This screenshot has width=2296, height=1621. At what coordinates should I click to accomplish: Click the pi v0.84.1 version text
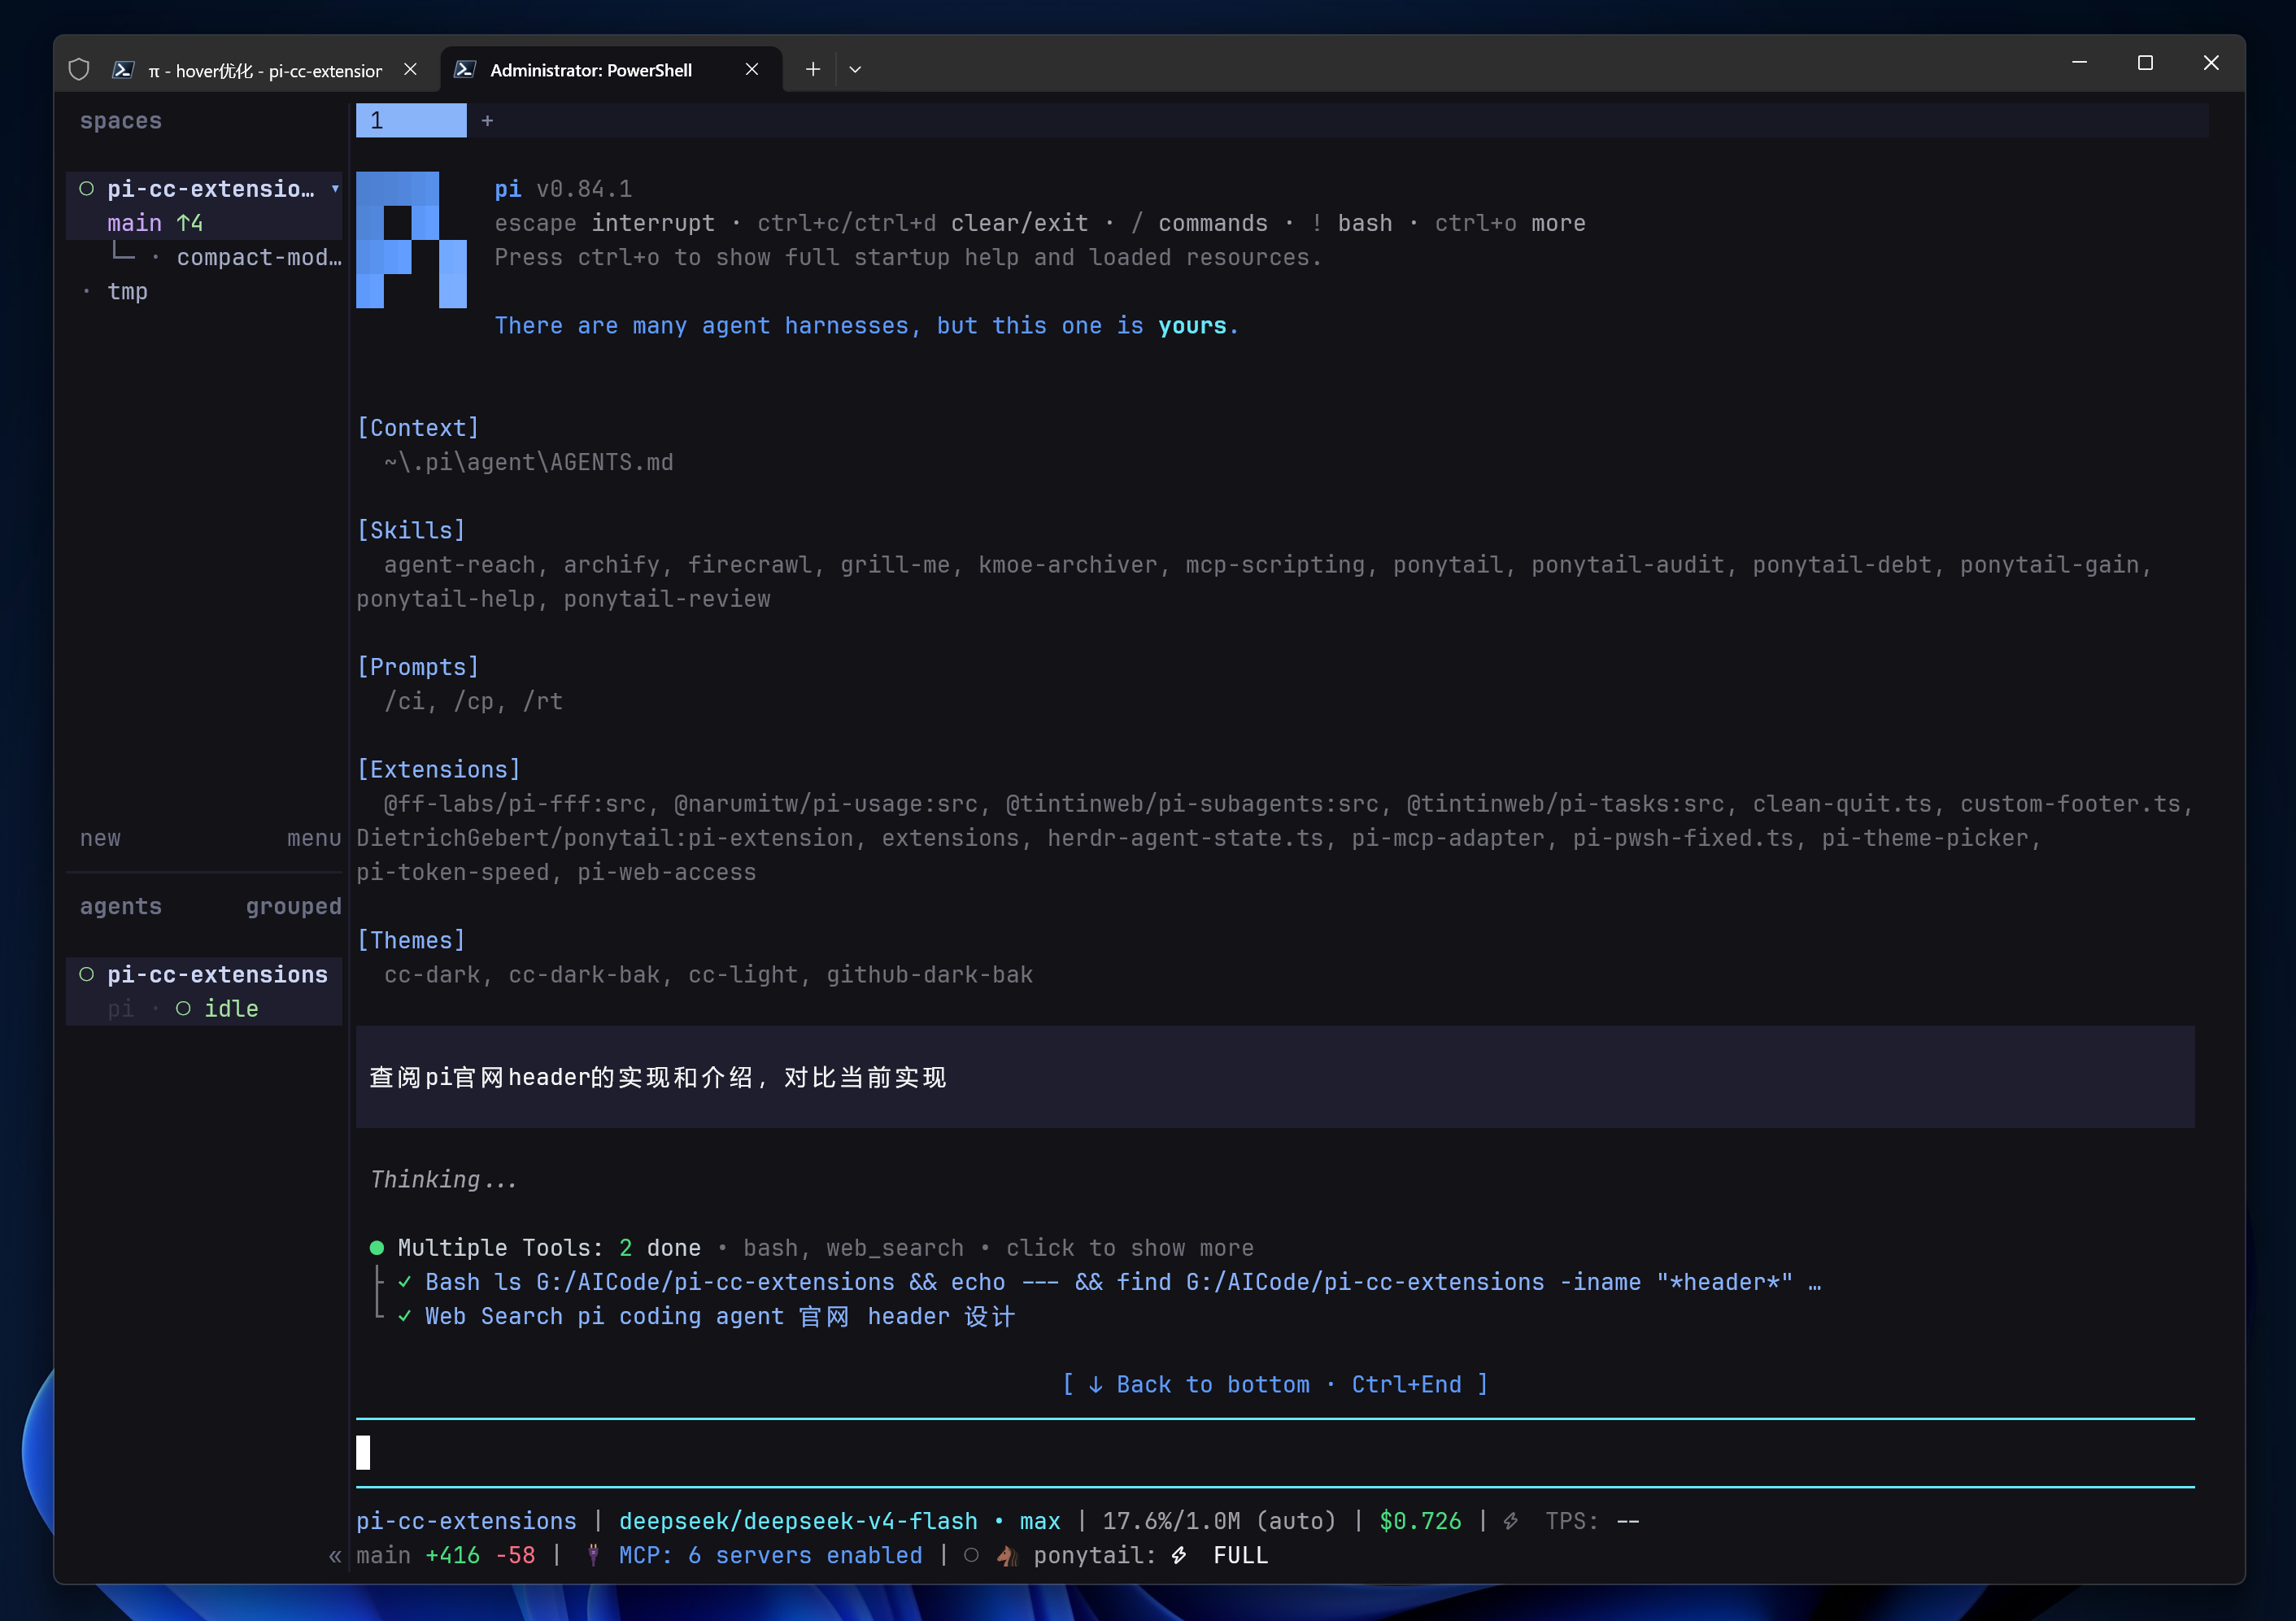(563, 189)
